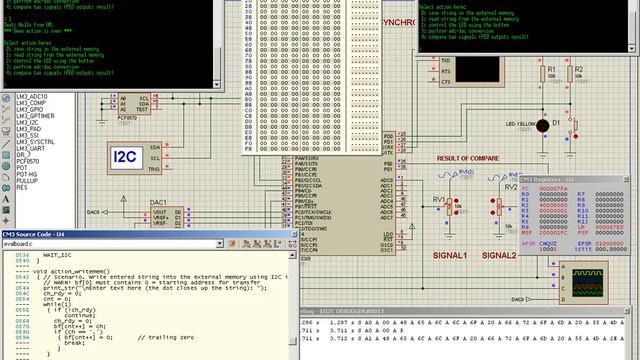Click Step Into icon in Source Code toolbar
This screenshot has width=640, height=360.
tap(257, 244)
